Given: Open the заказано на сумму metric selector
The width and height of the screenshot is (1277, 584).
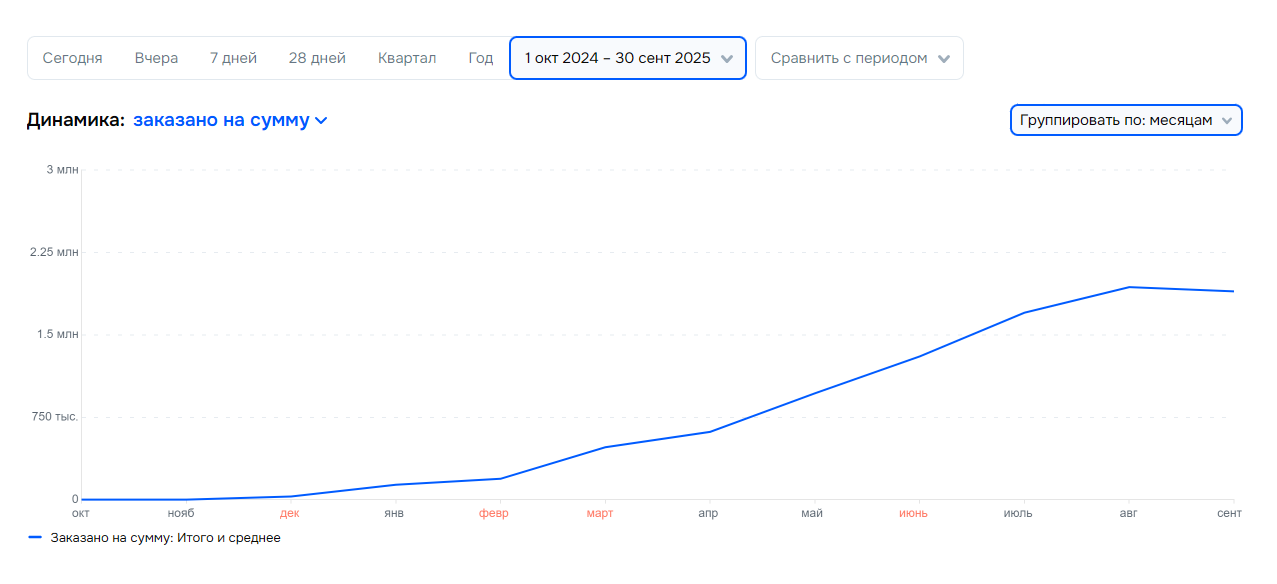Looking at the screenshot, I should tap(221, 120).
